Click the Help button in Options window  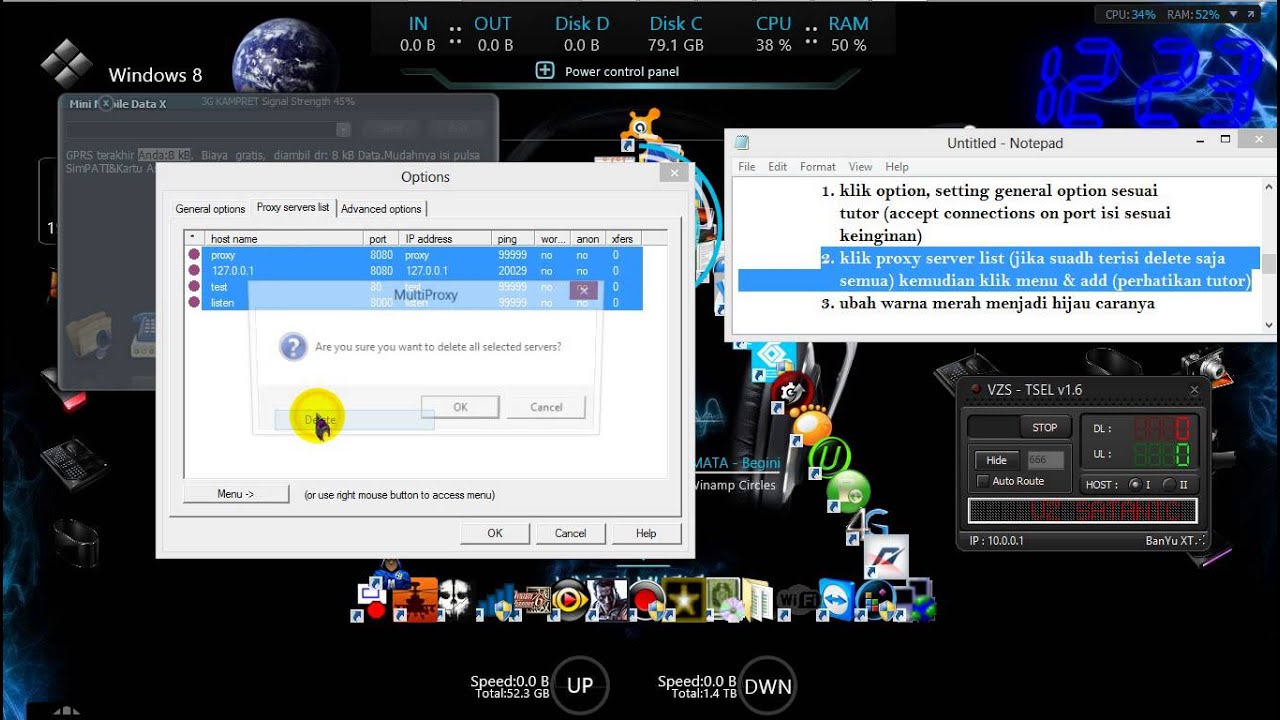click(x=646, y=533)
